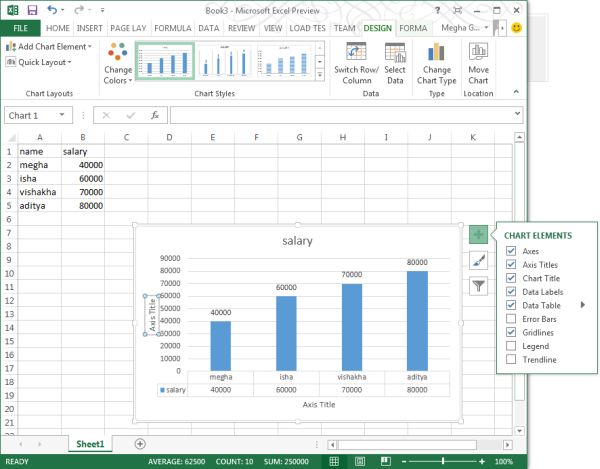The height and width of the screenshot is (469, 600).
Task: Open Chart Styles paintbrush button
Action: tap(478, 261)
